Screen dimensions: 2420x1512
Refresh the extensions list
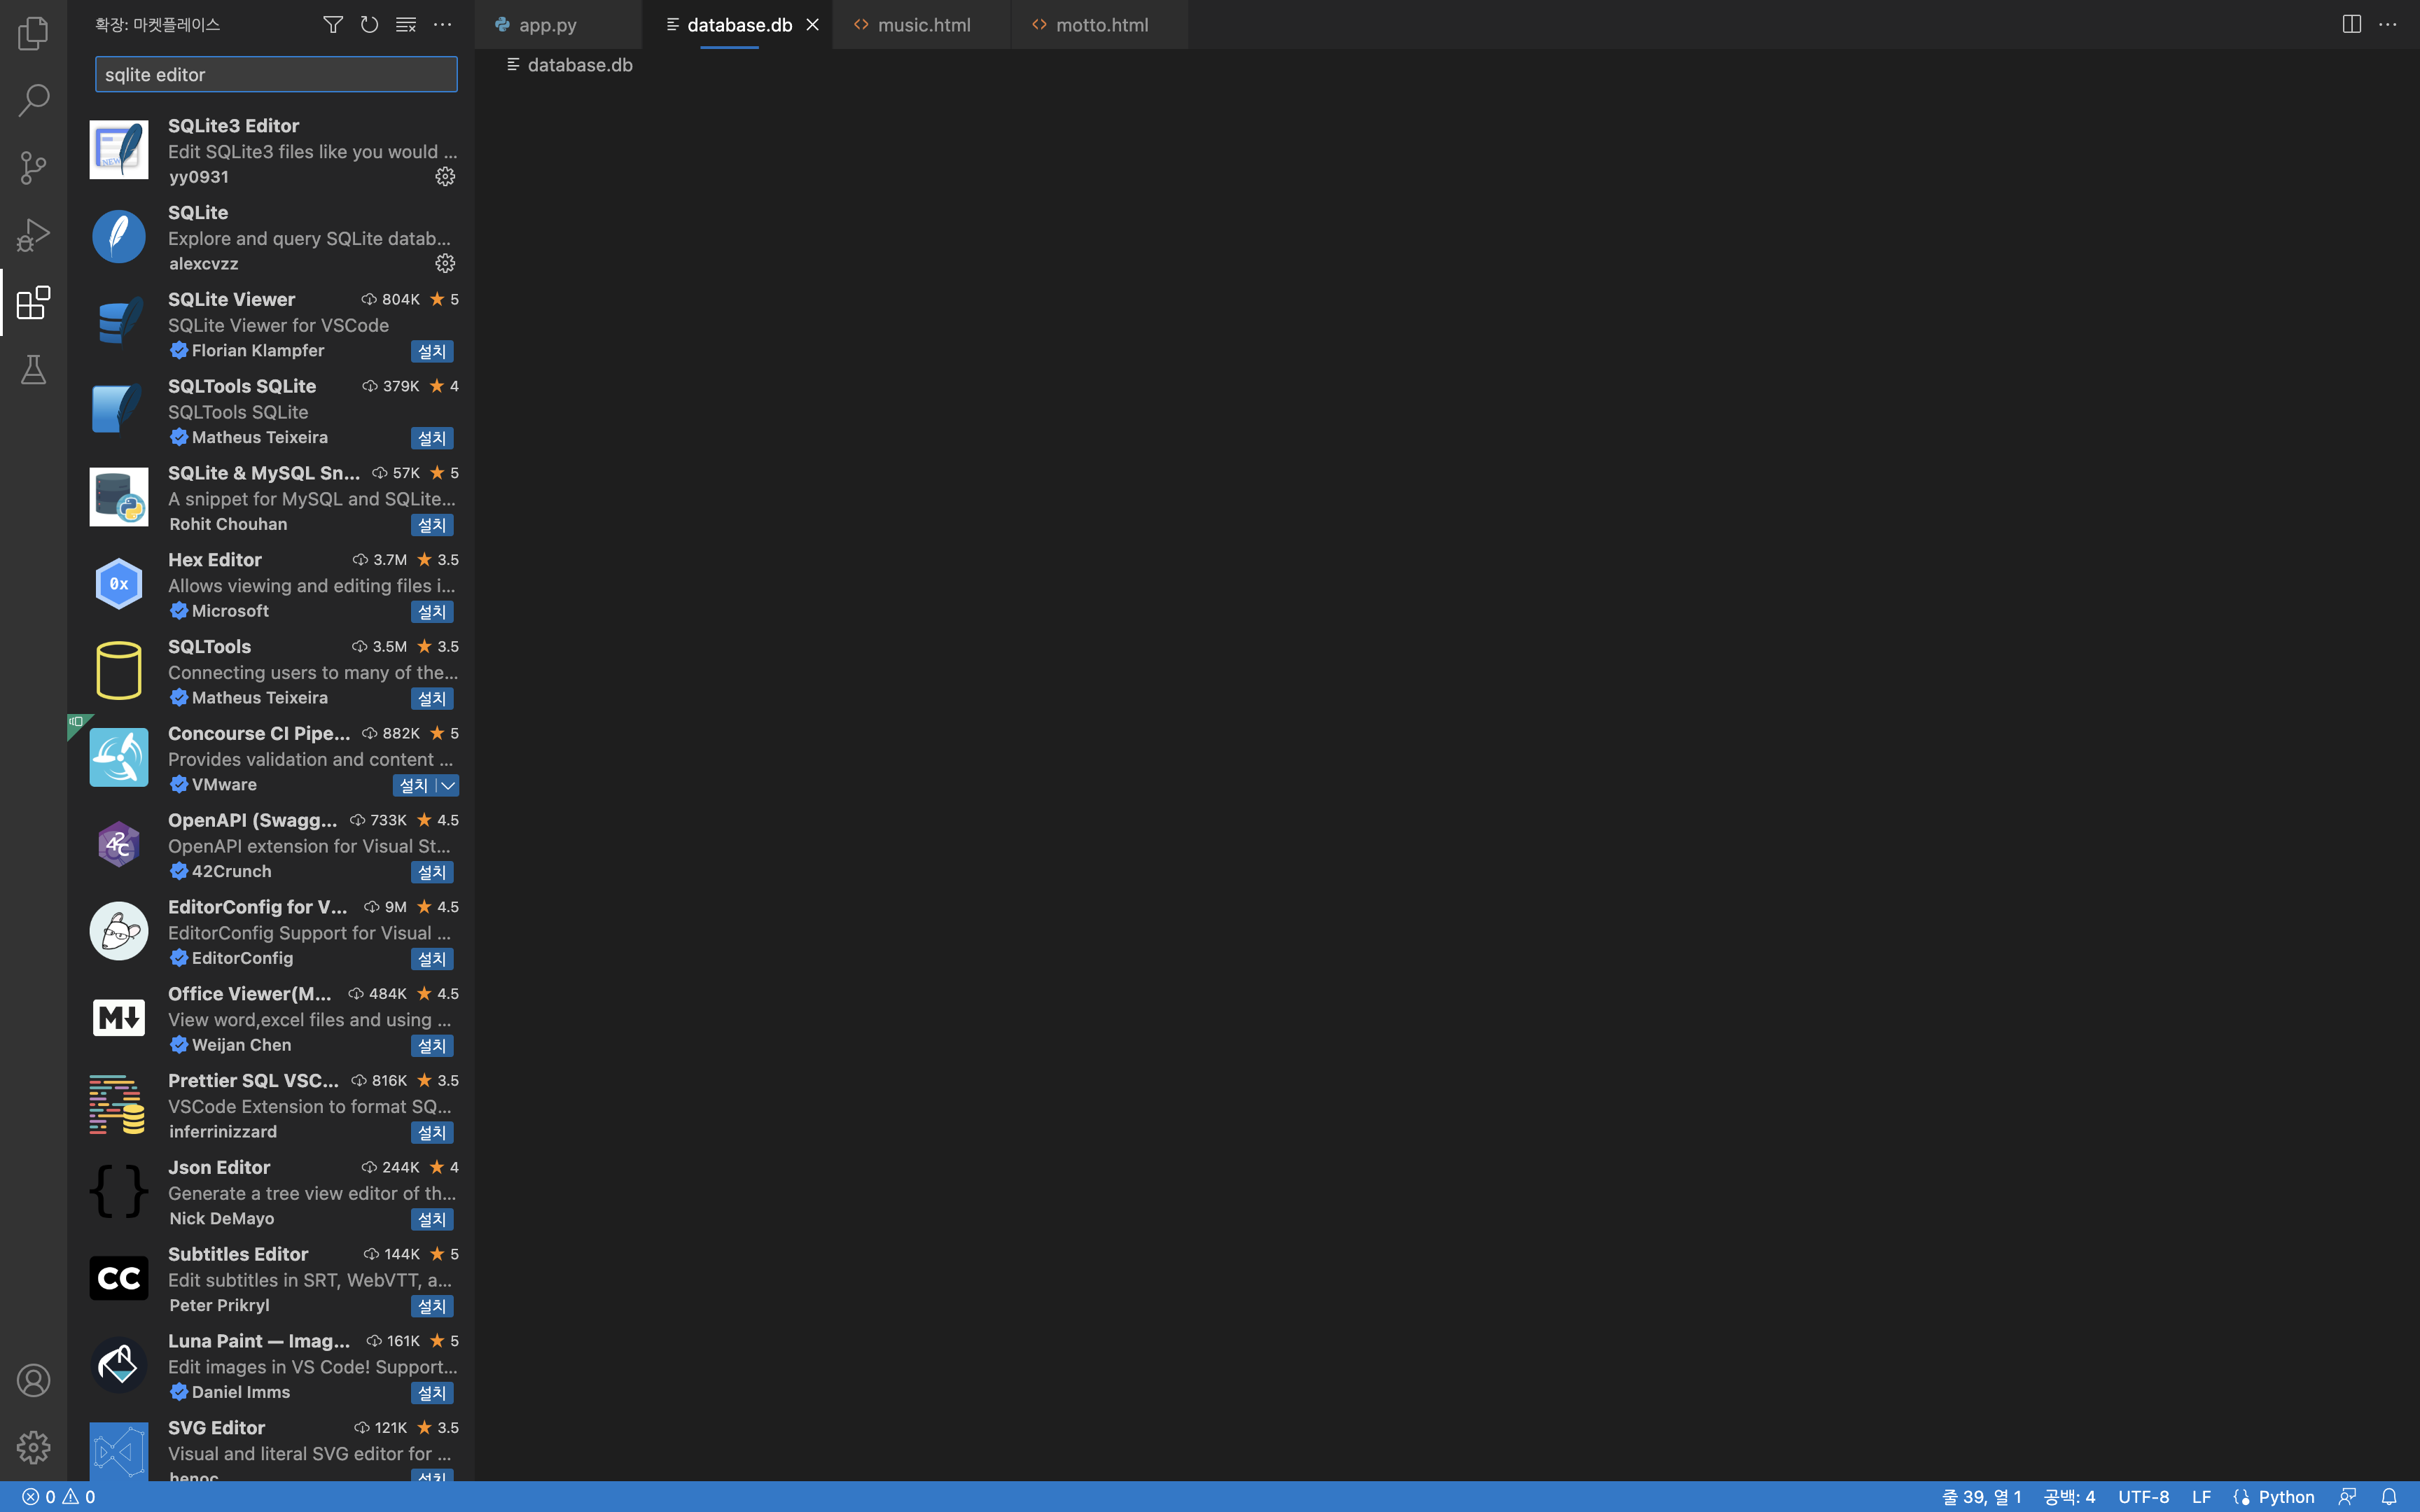(369, 24)
